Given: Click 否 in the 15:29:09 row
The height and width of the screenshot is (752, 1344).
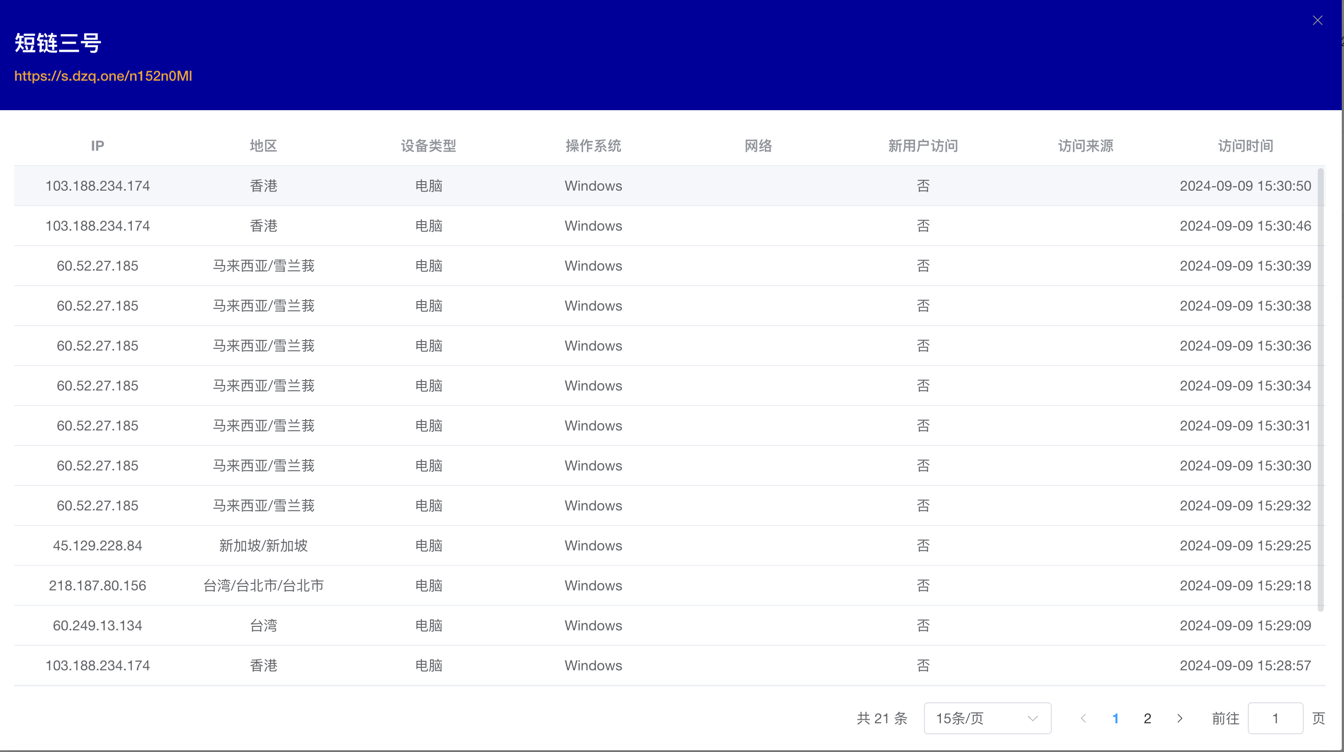Looking at the screenshot, I should click(x=923, y=626).
